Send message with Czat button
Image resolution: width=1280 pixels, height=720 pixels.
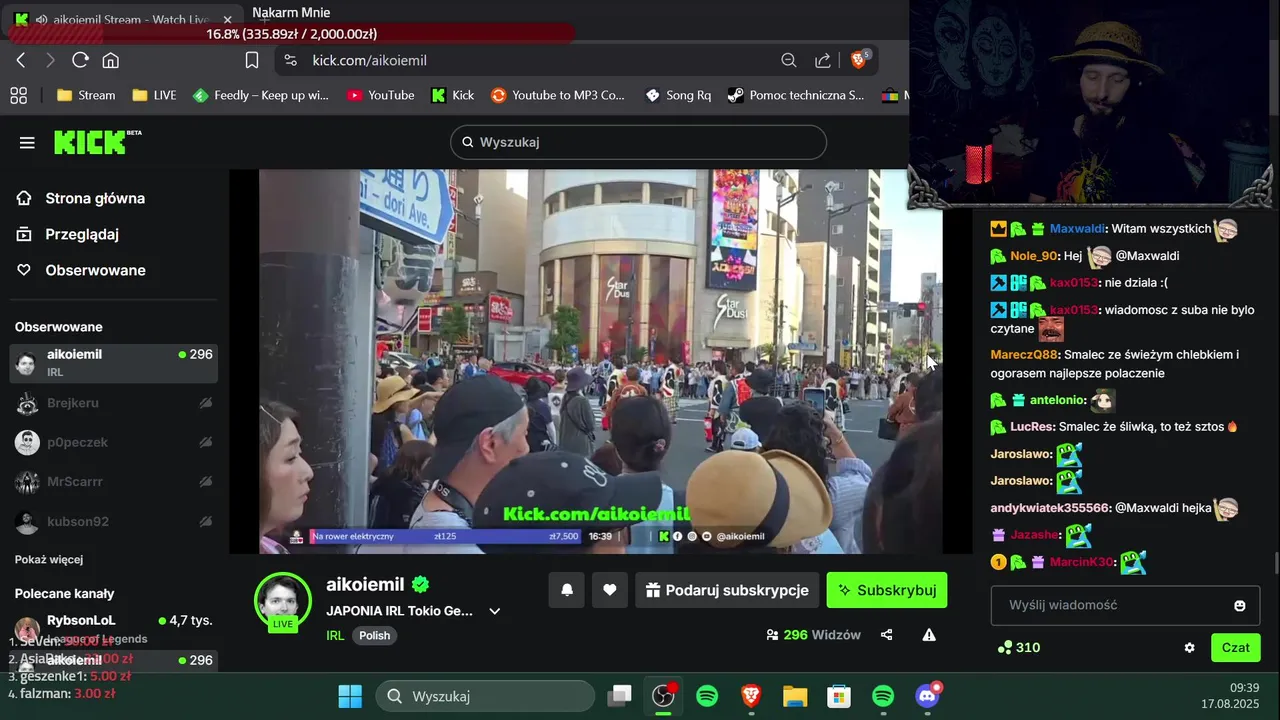pos(1236,647)
